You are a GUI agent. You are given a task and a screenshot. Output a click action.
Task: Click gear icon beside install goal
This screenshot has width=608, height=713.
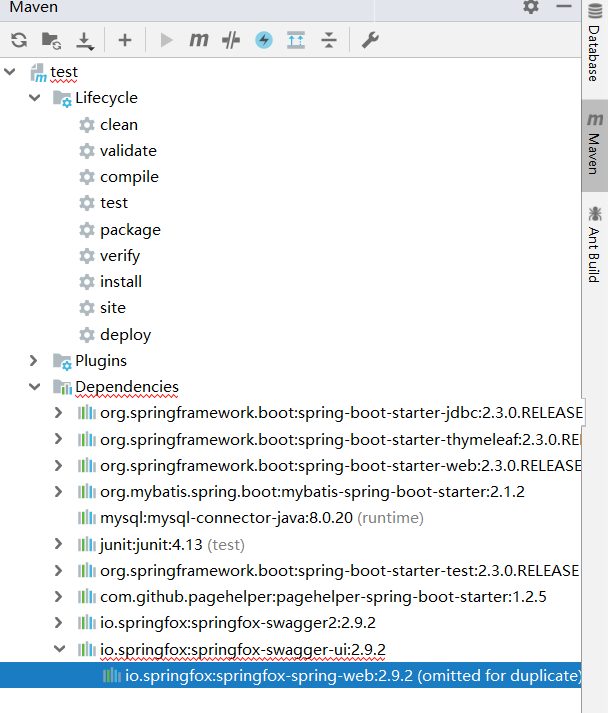pyautogui.click(x=87, y=282)
